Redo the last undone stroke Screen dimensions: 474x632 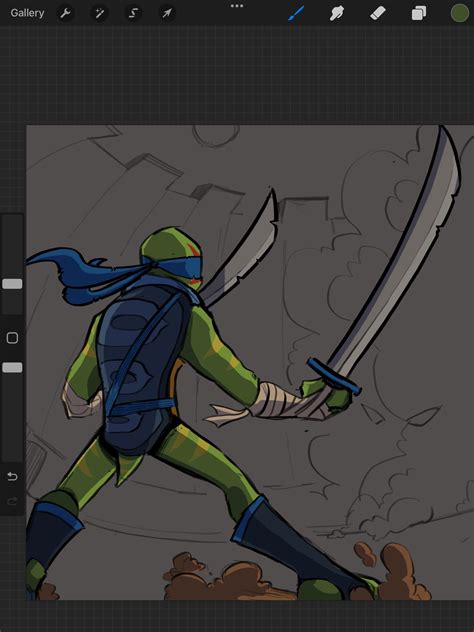point(12,501)
